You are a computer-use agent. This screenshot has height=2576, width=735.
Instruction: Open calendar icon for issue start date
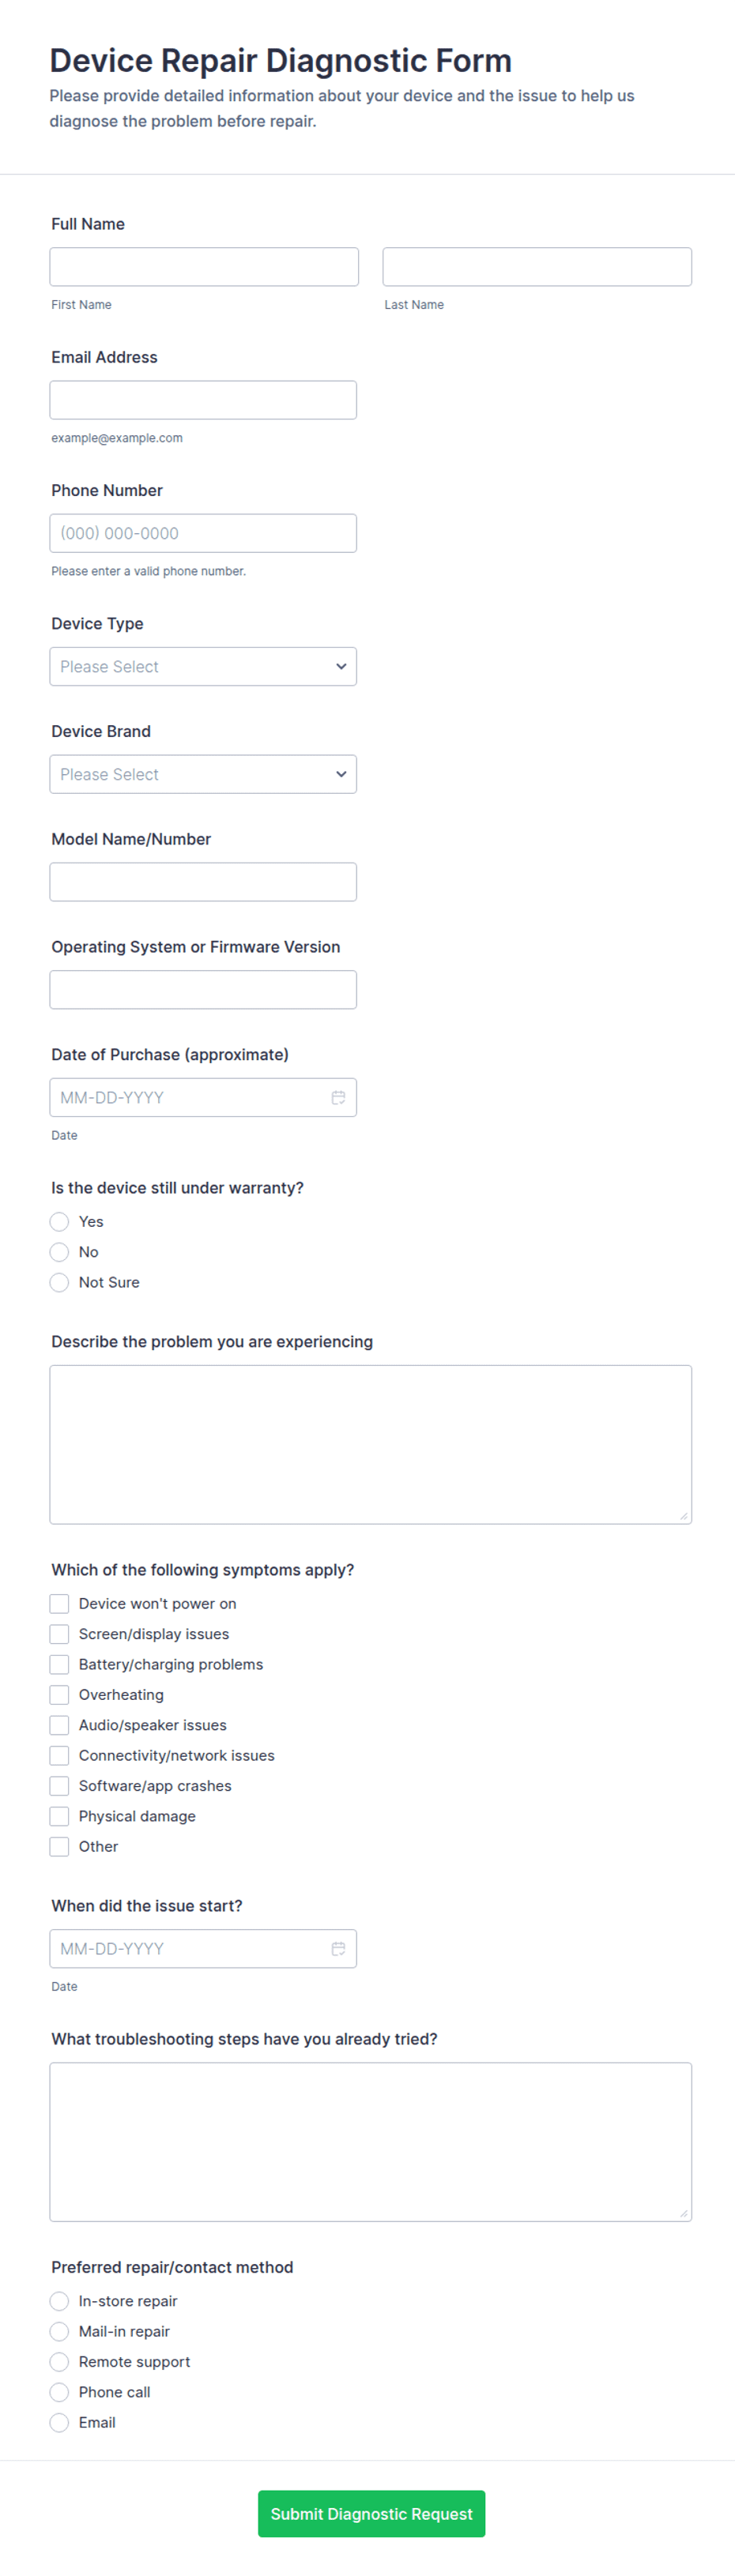point(338,1948)
